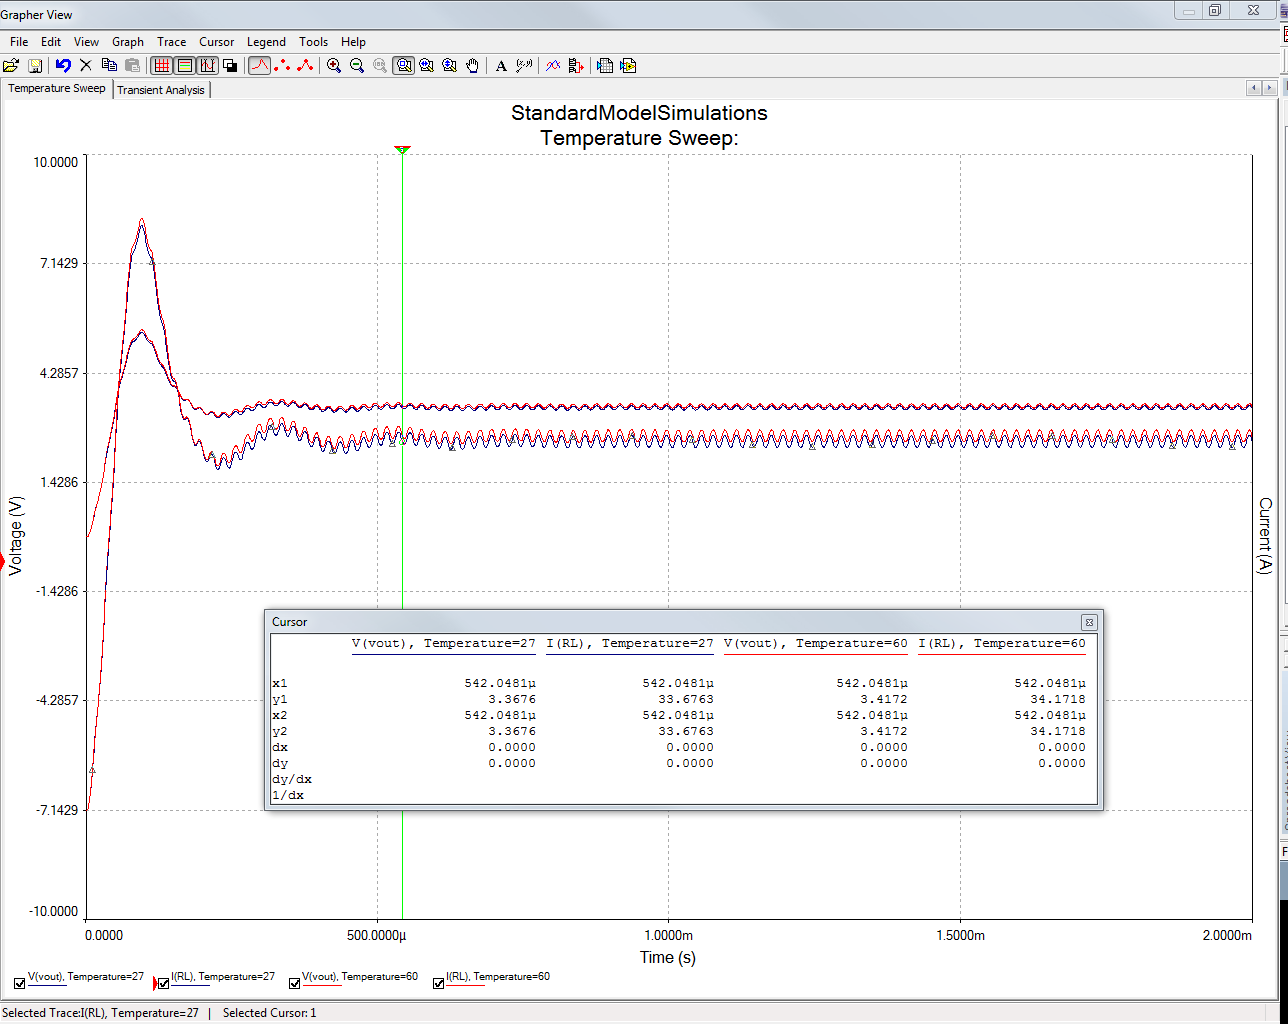Image resolution: width=1288 pixels, height=1024 pixels.
Task: Uncheck I(RL), Temperature=27 legend checkbox
Action: pyautogui.click(x=164, y=983)
